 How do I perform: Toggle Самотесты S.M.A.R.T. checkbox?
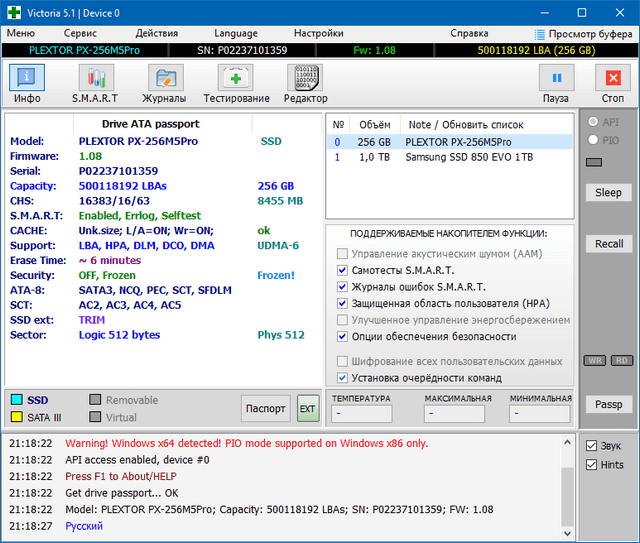(x=343, y=271)
